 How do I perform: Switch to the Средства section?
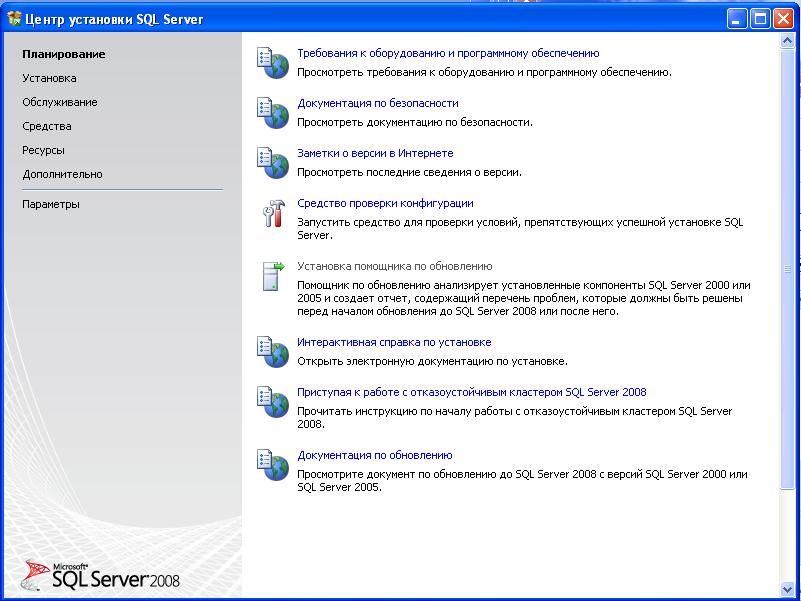point(46,126)
